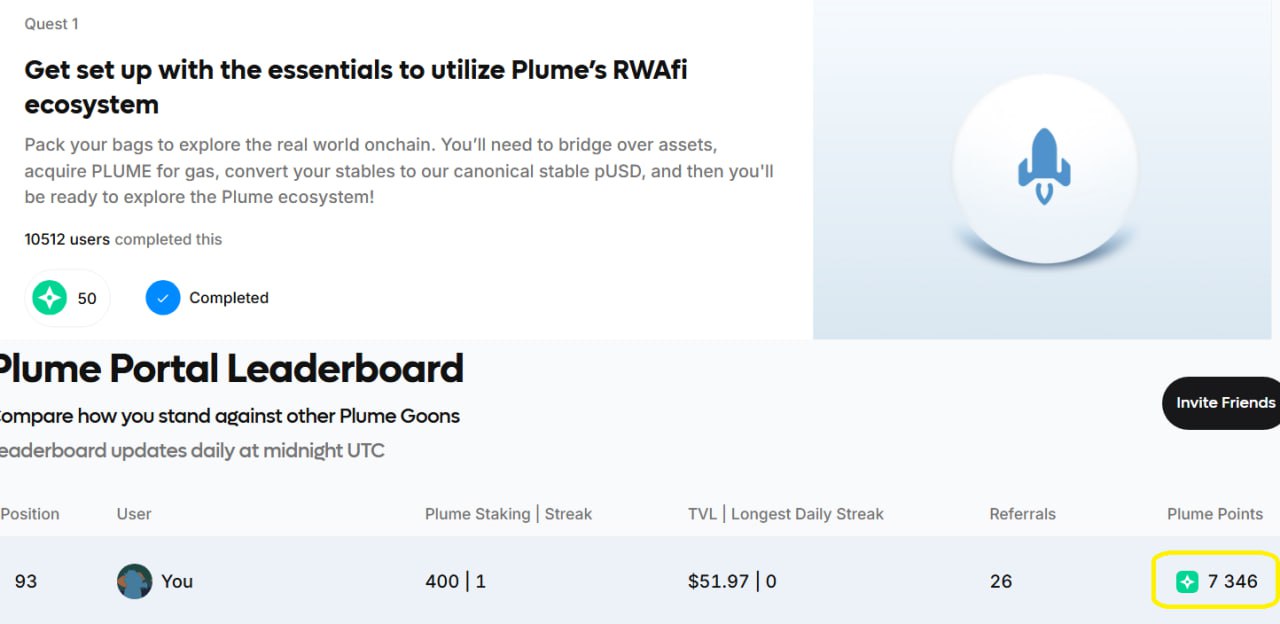Click the You username in the leaderboard
The image size is (1280, 624).
tap(177, 581)
